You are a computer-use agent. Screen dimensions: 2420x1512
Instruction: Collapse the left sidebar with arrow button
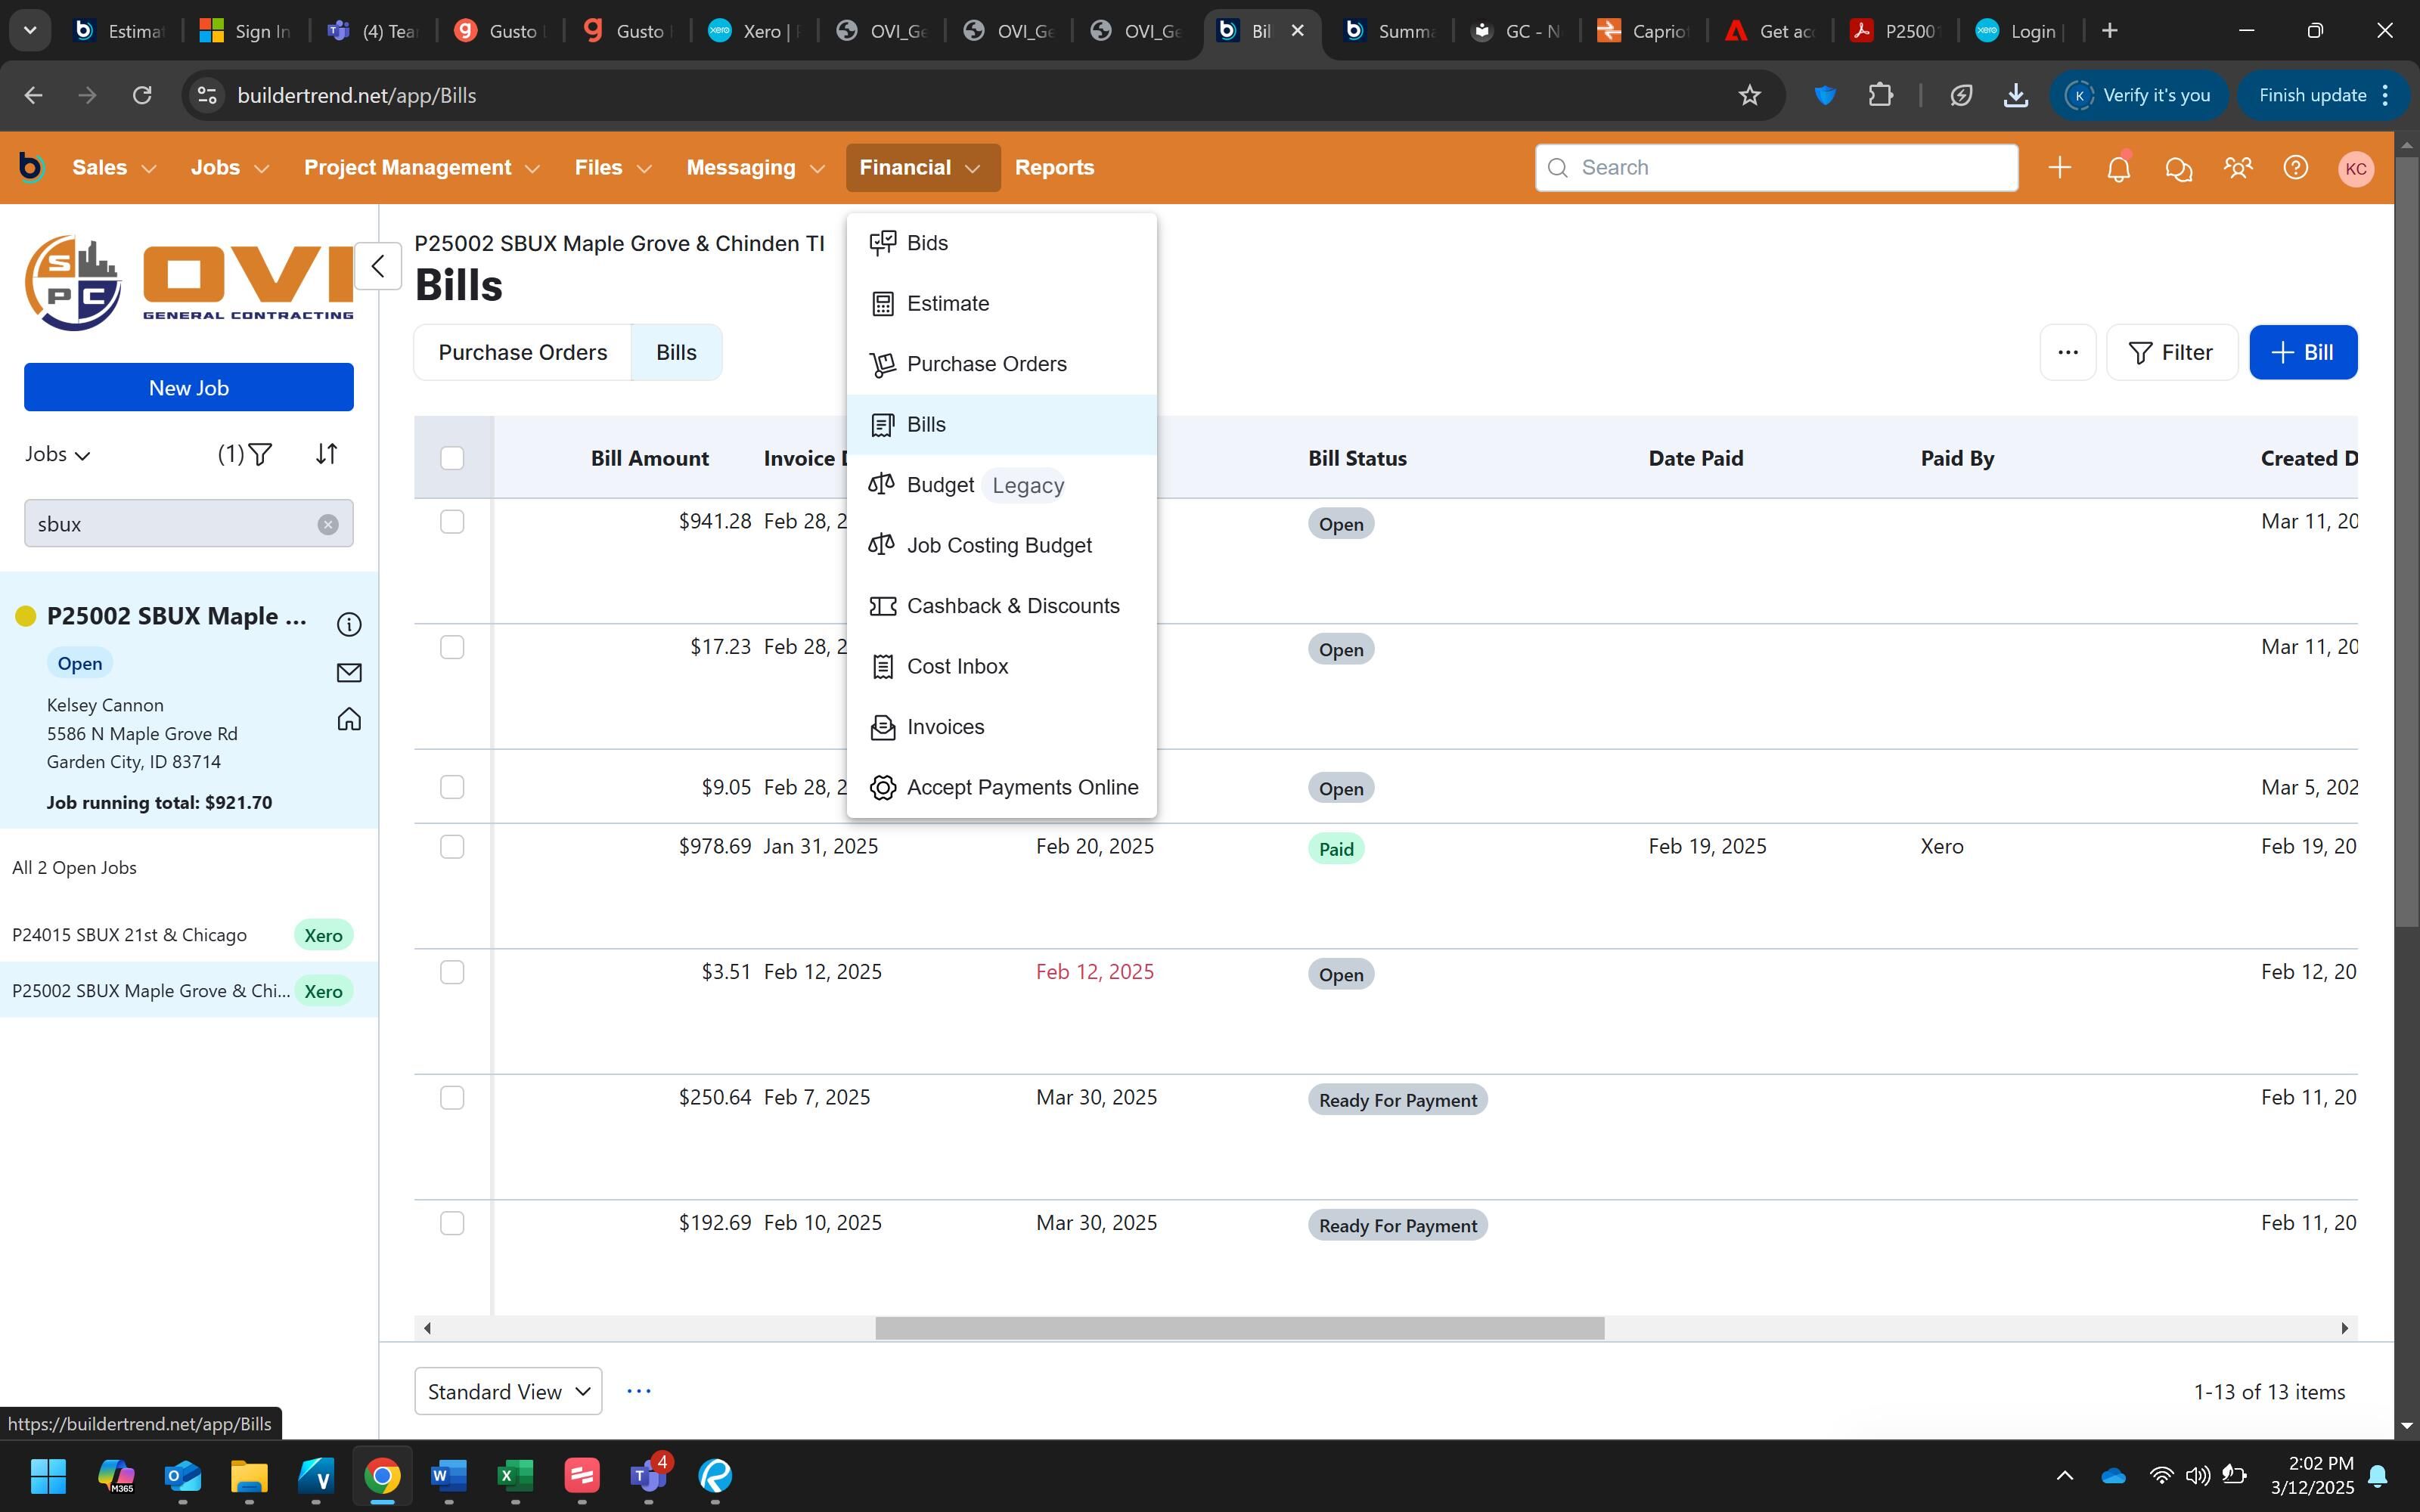point(378,266)
